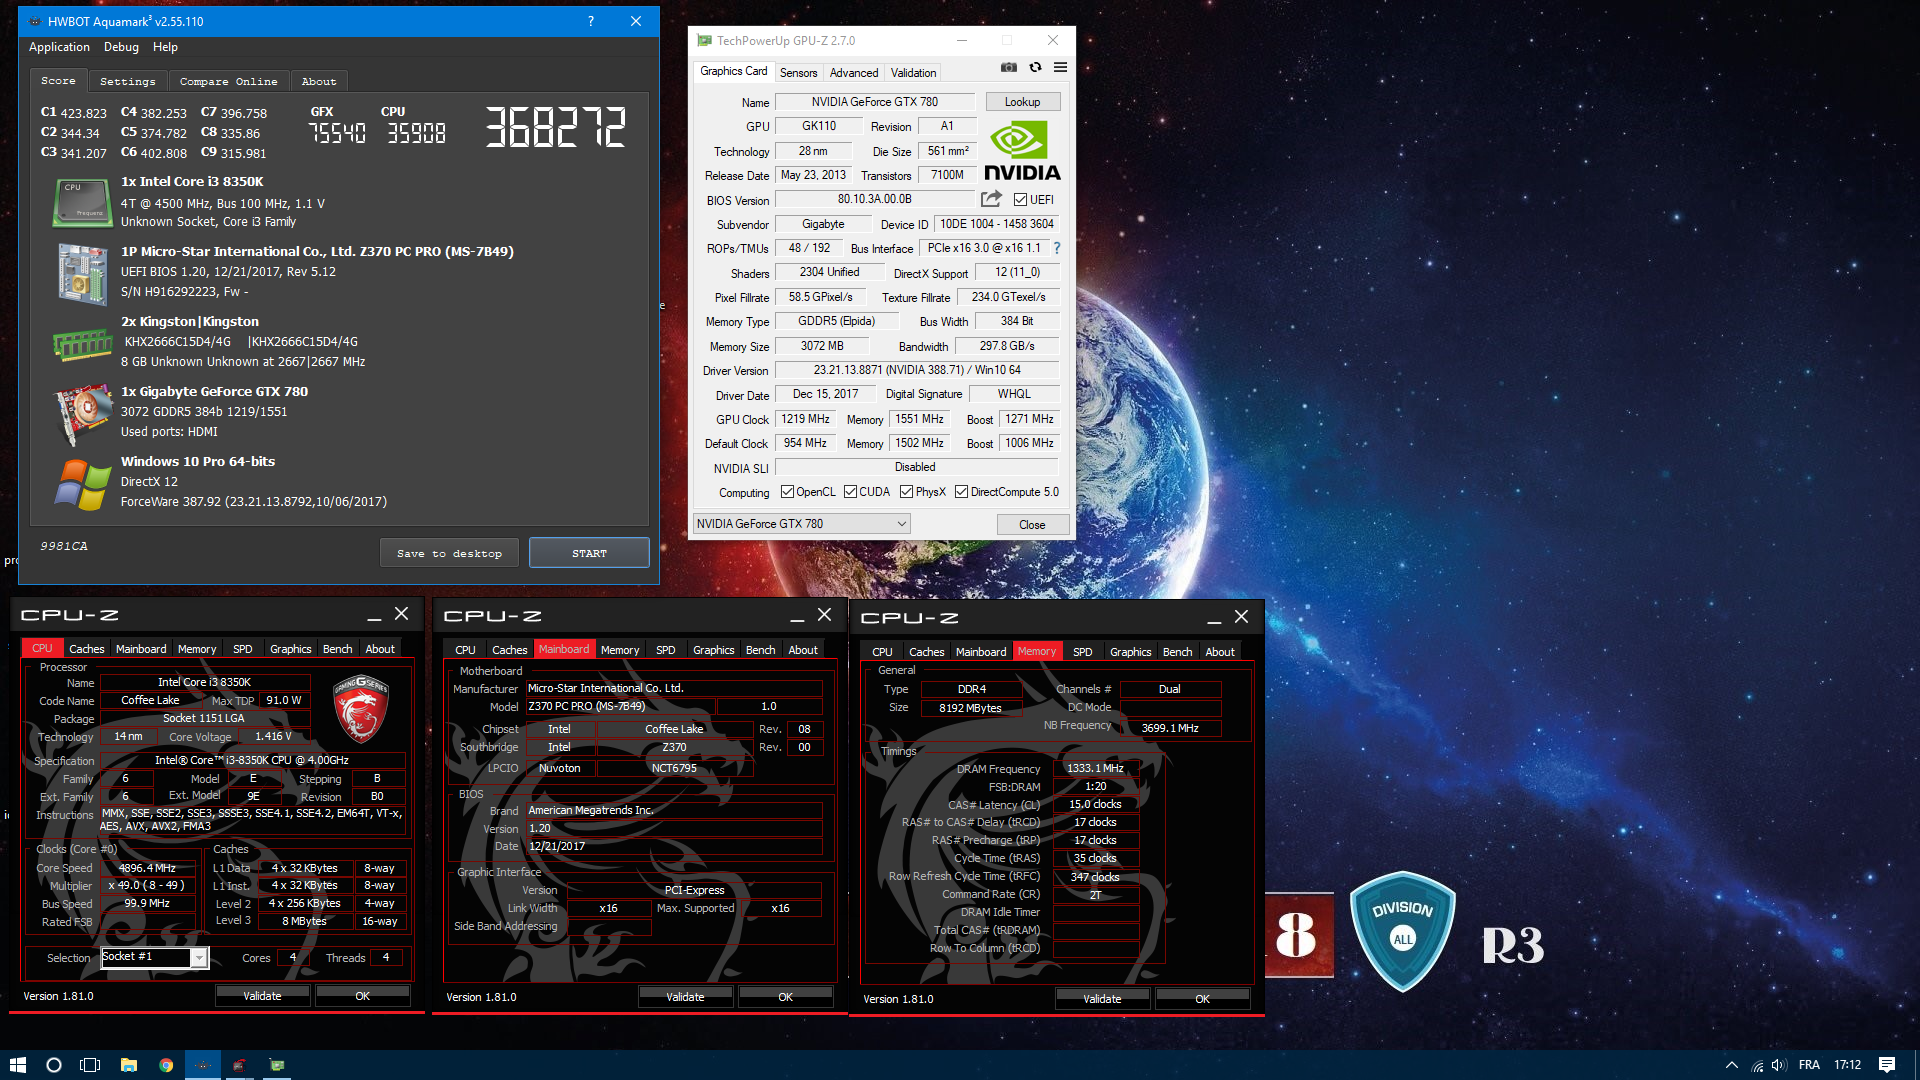
Task: Open the NVIDIA GeForce GTX 780 GPU dropdown
Action: tap(801, 524)
